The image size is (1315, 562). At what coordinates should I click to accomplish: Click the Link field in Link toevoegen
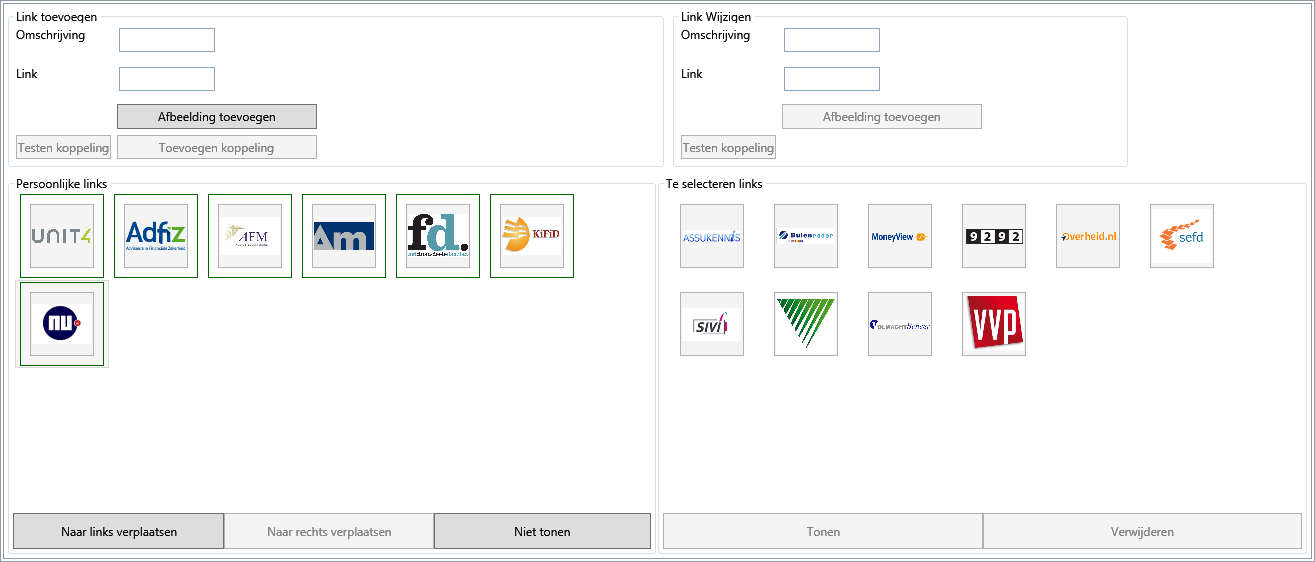pyautogui.click(x=167, y=79)
